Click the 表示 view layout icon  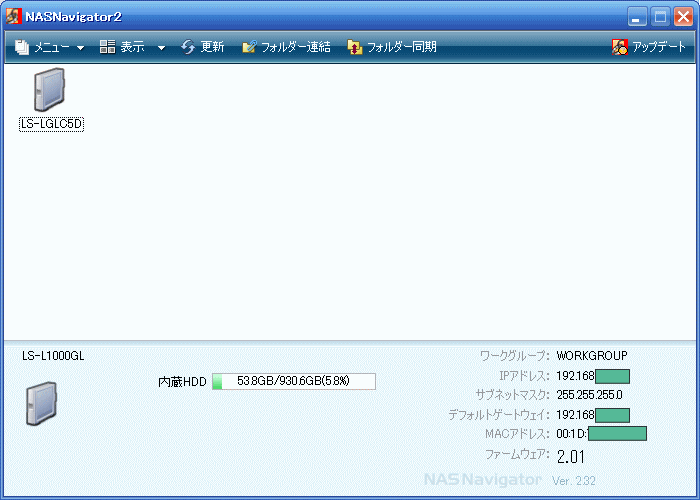click(107, 47)
